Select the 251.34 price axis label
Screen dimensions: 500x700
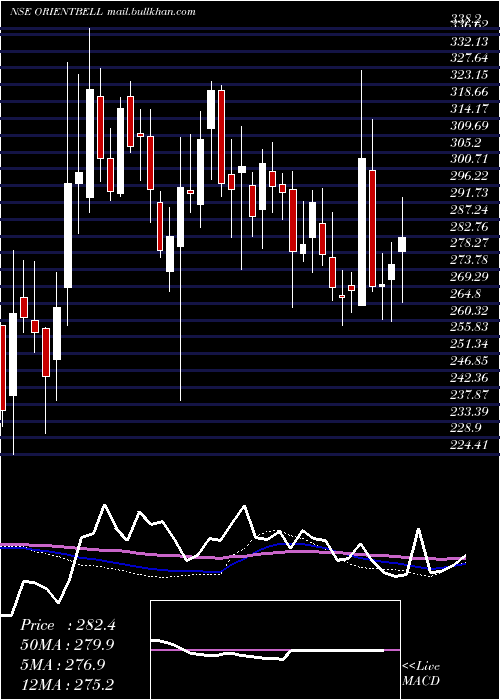pyautogui.click(x=468, y=344)
